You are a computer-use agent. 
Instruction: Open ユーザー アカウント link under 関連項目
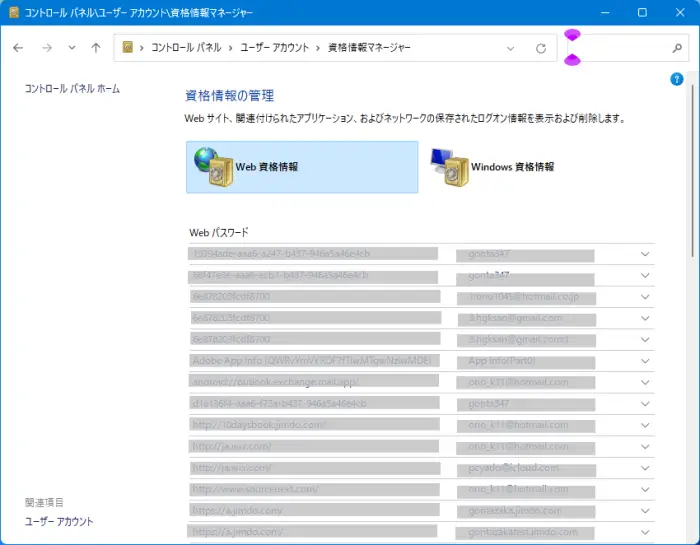(59, 521)
